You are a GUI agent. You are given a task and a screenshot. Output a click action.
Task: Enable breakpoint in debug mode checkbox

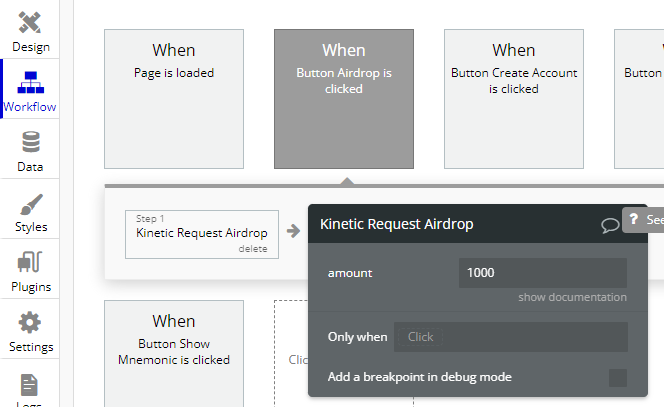coord(618,377)
